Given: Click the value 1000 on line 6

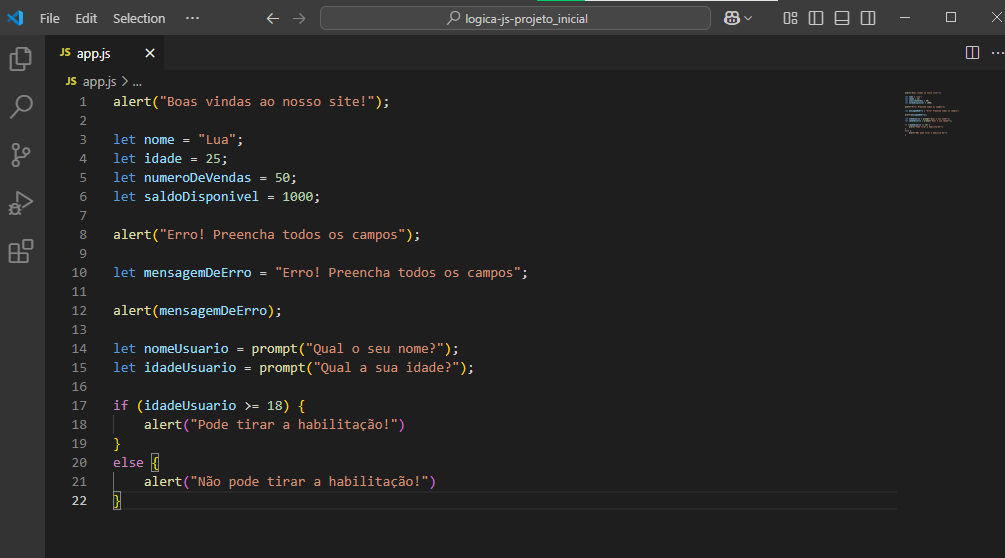Looking at the screenshot, I should click(x=297, y=196).
